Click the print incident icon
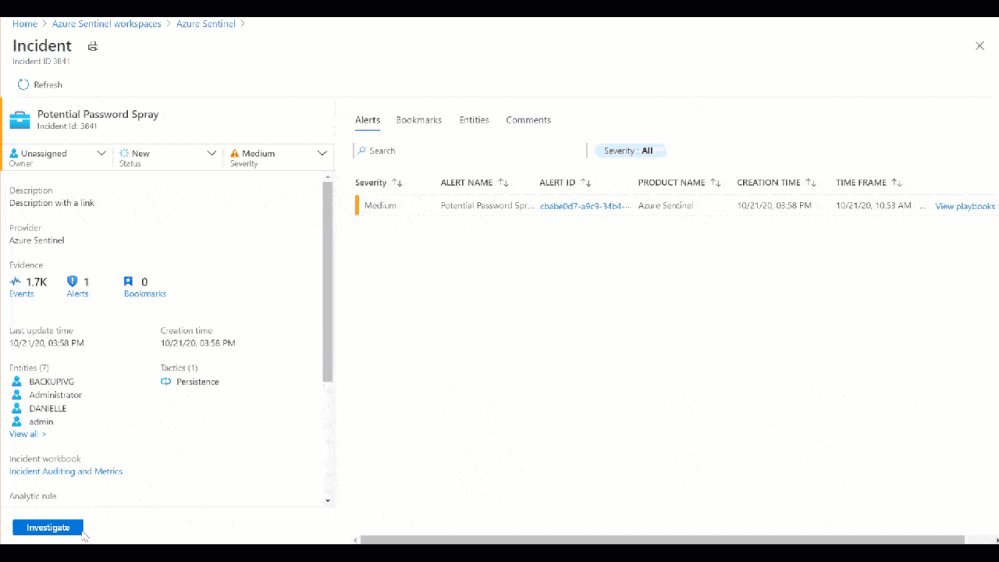 point(92,46)
